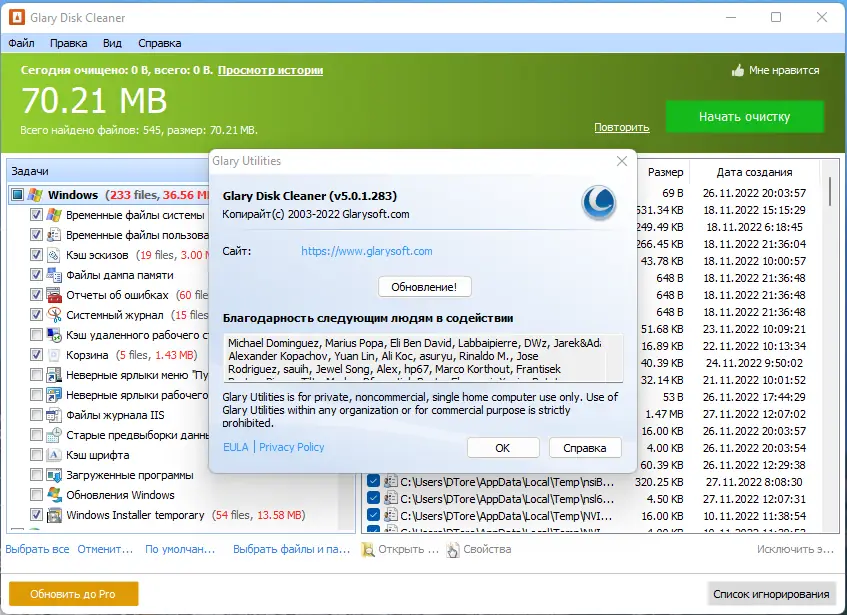This screenshot has height=615, width=847.
Task: Click the Windows Installer temporary icon
Action: (x=53, y=515)
